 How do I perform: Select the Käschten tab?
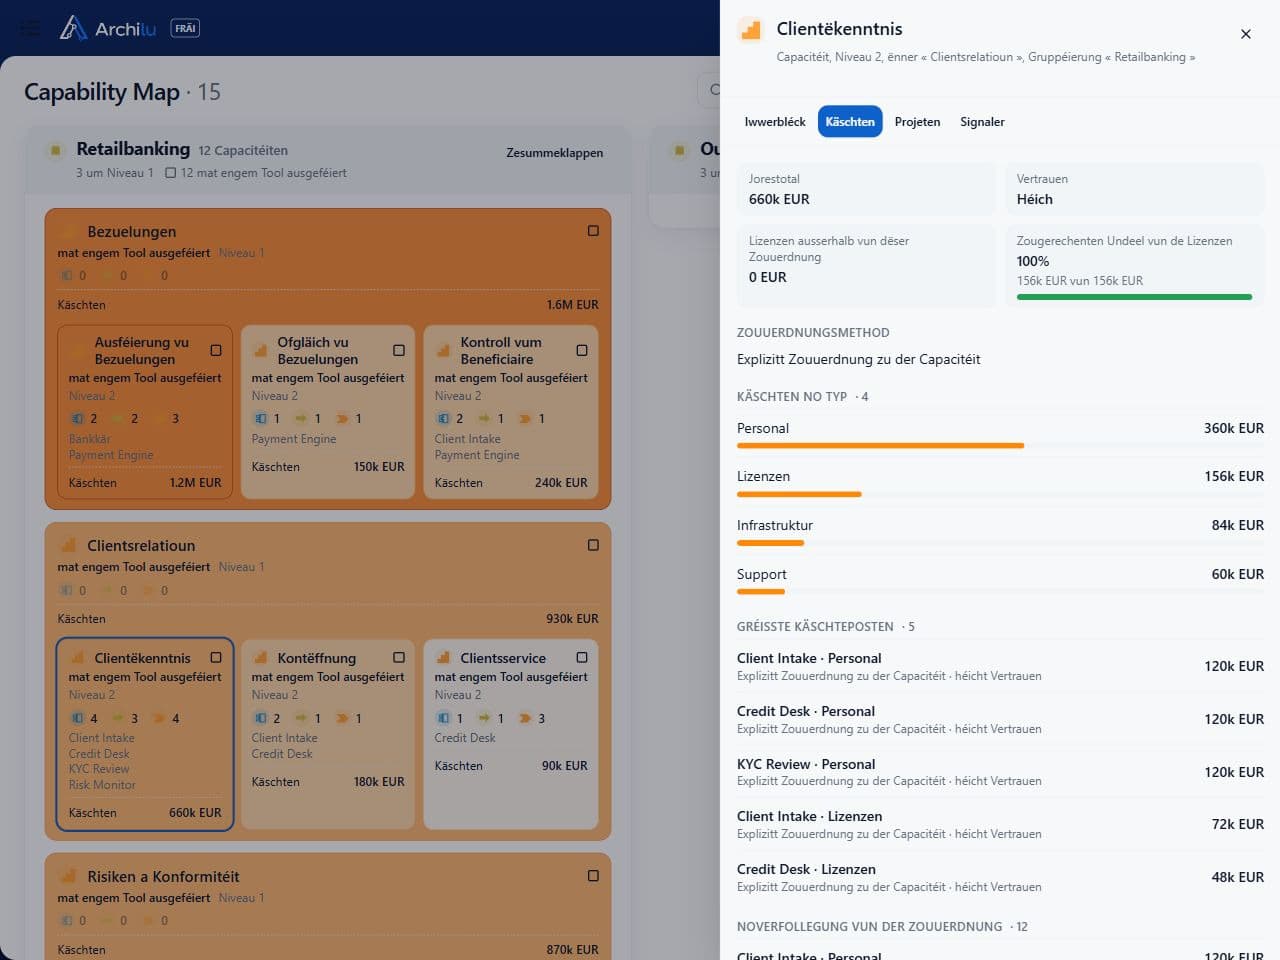tap(850, 122)
